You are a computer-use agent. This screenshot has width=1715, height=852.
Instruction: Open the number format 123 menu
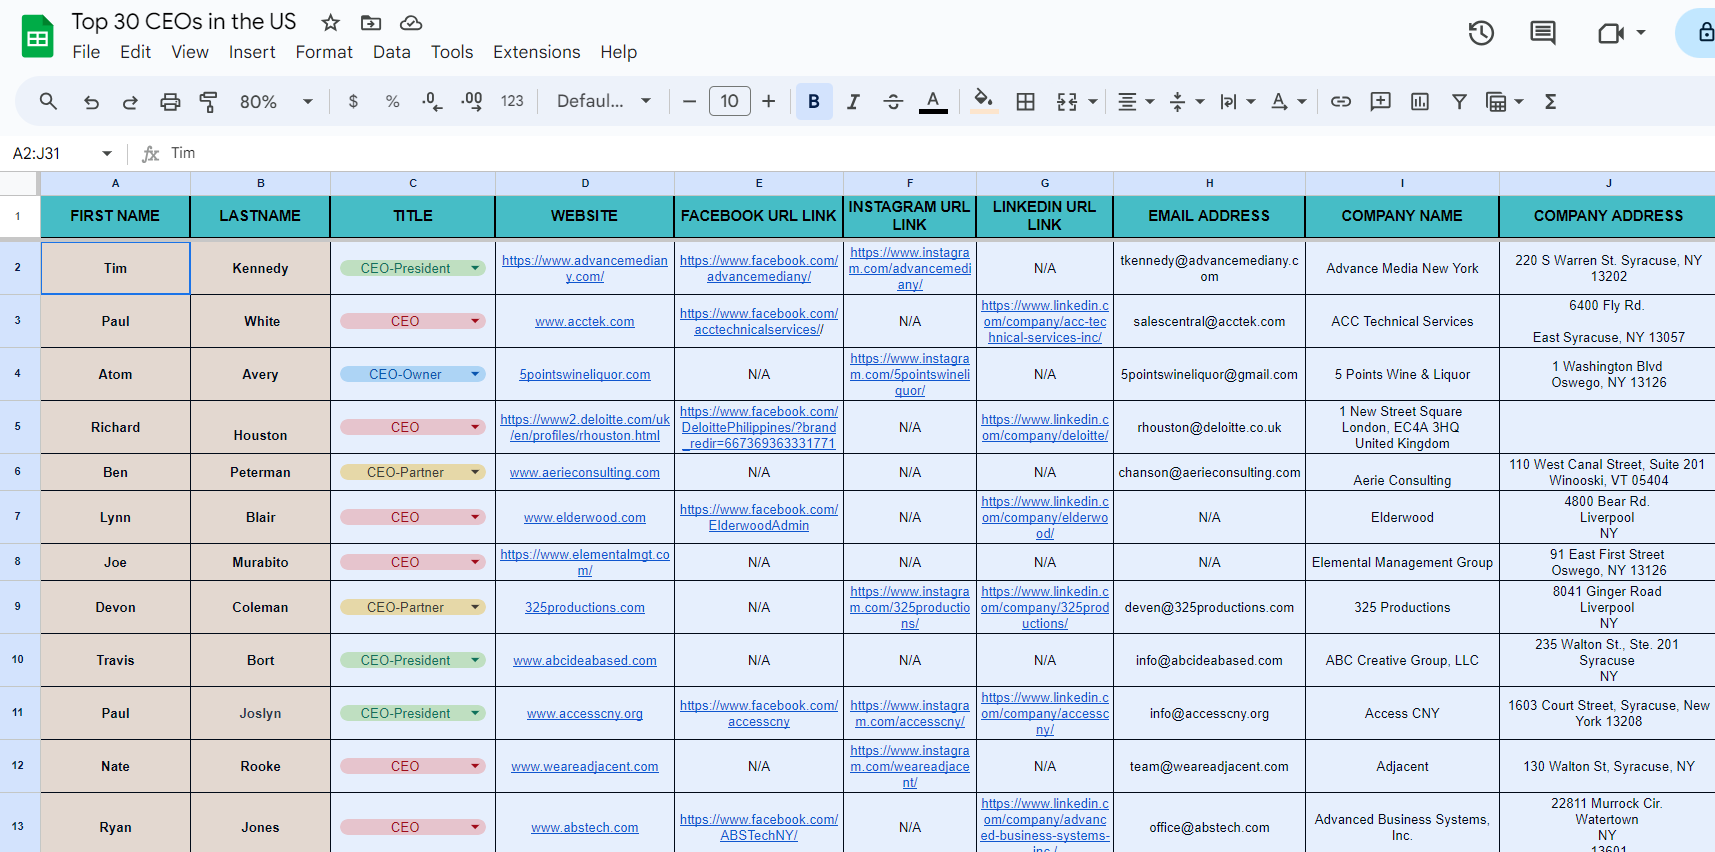(x=512, y=101)
